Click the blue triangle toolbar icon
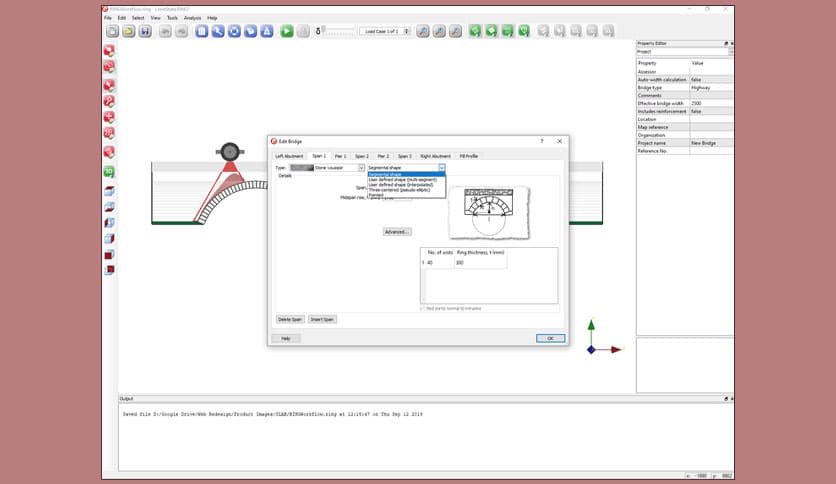This screenshot has width=836, height=484. click(x=267, y=31)
